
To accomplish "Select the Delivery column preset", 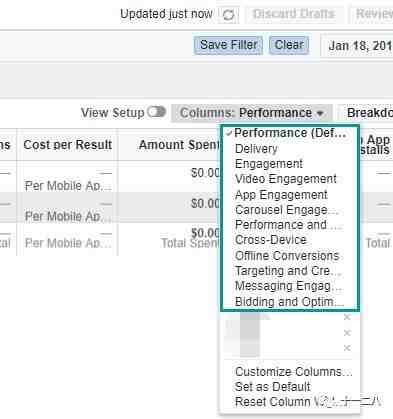I will coord(256,149).
